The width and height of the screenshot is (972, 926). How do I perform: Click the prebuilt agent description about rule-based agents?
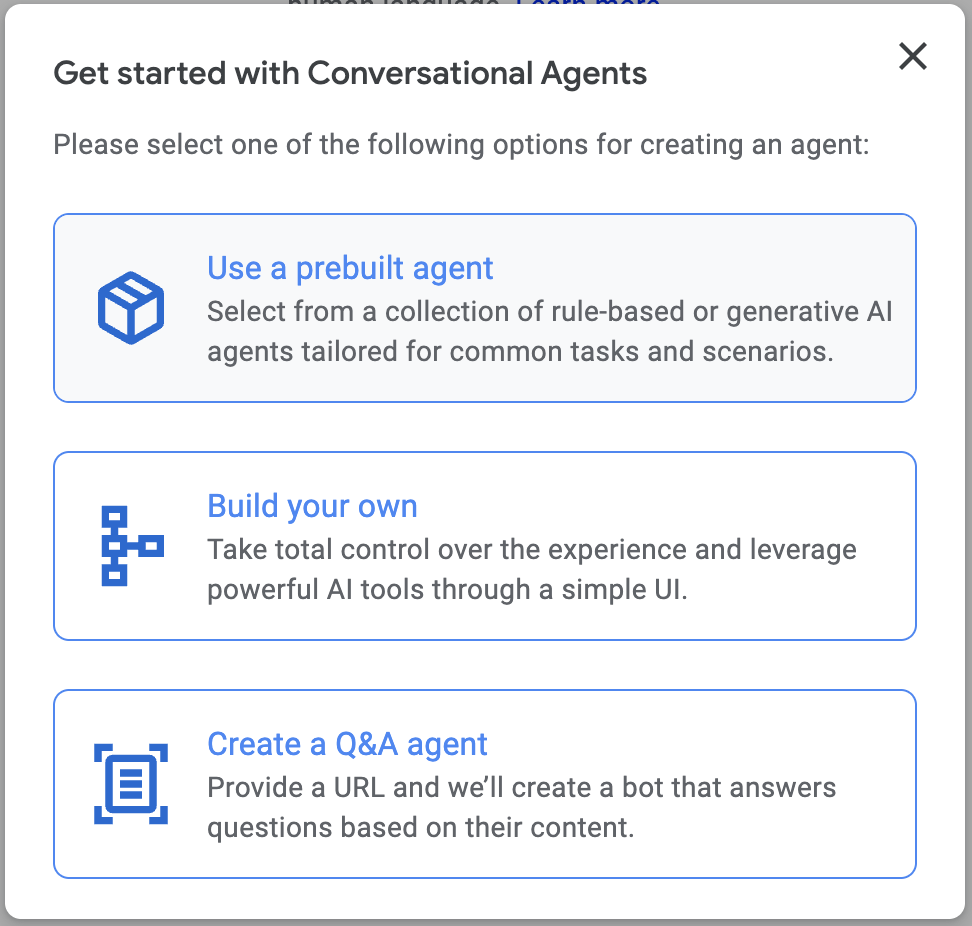point(549,312)
